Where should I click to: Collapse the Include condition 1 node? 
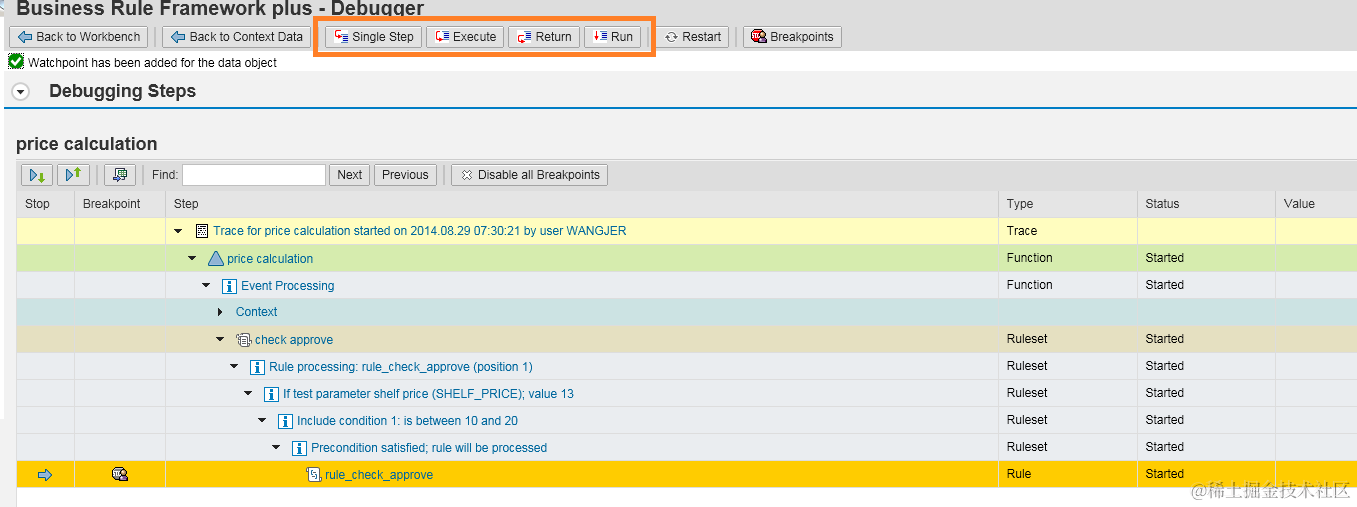pos(262,421)
